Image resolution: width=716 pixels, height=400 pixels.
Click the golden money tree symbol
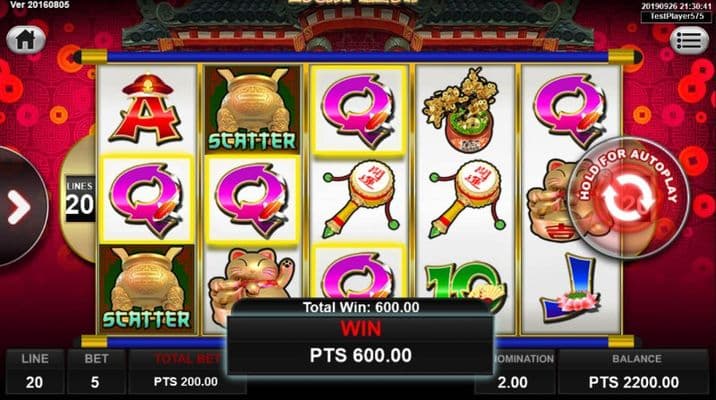(463, 110)
